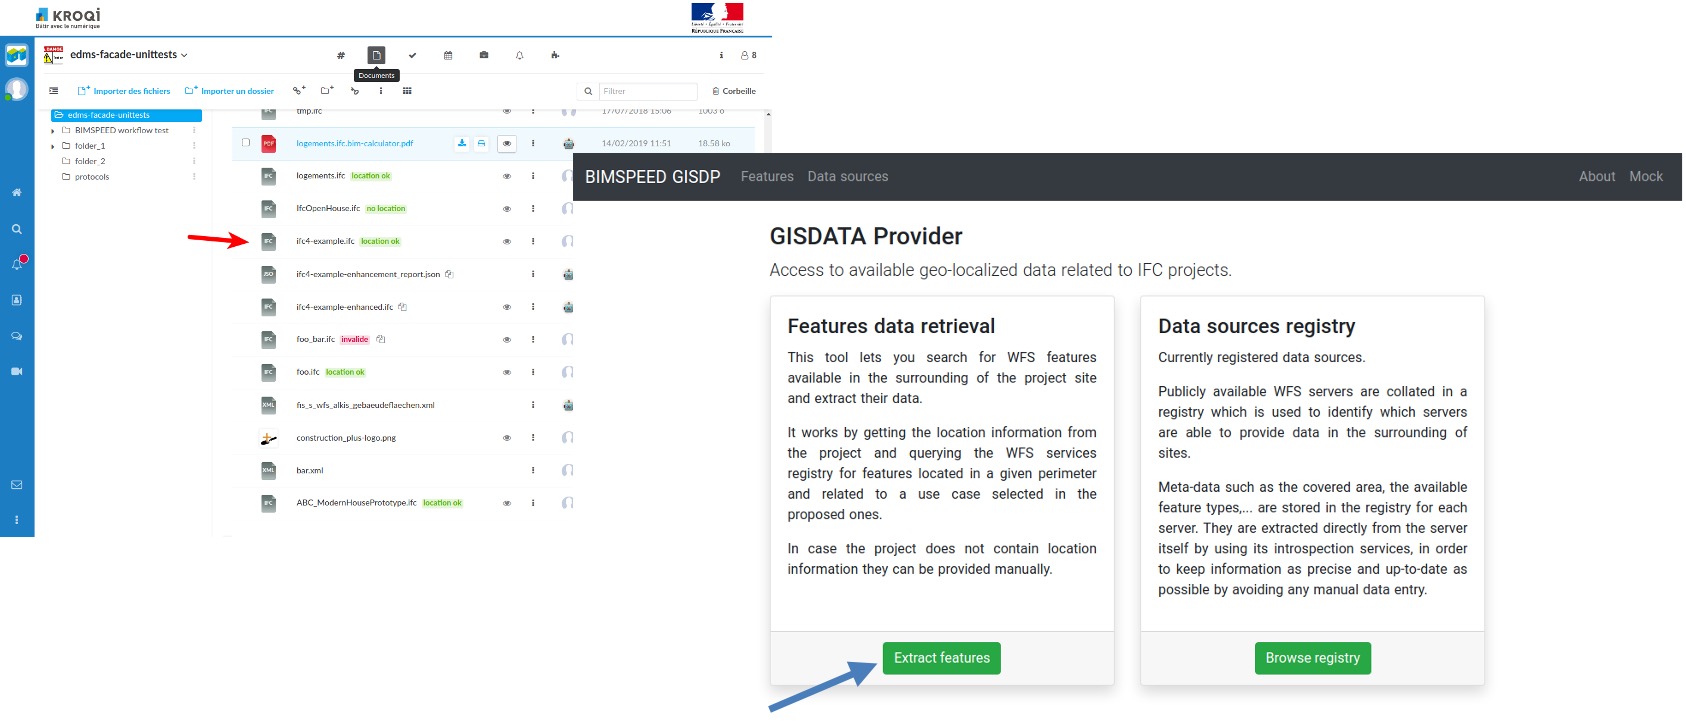Viewport: 1686px width, 728px height.
Task: Click the project info icon beside members count
Action: (721, 55)
